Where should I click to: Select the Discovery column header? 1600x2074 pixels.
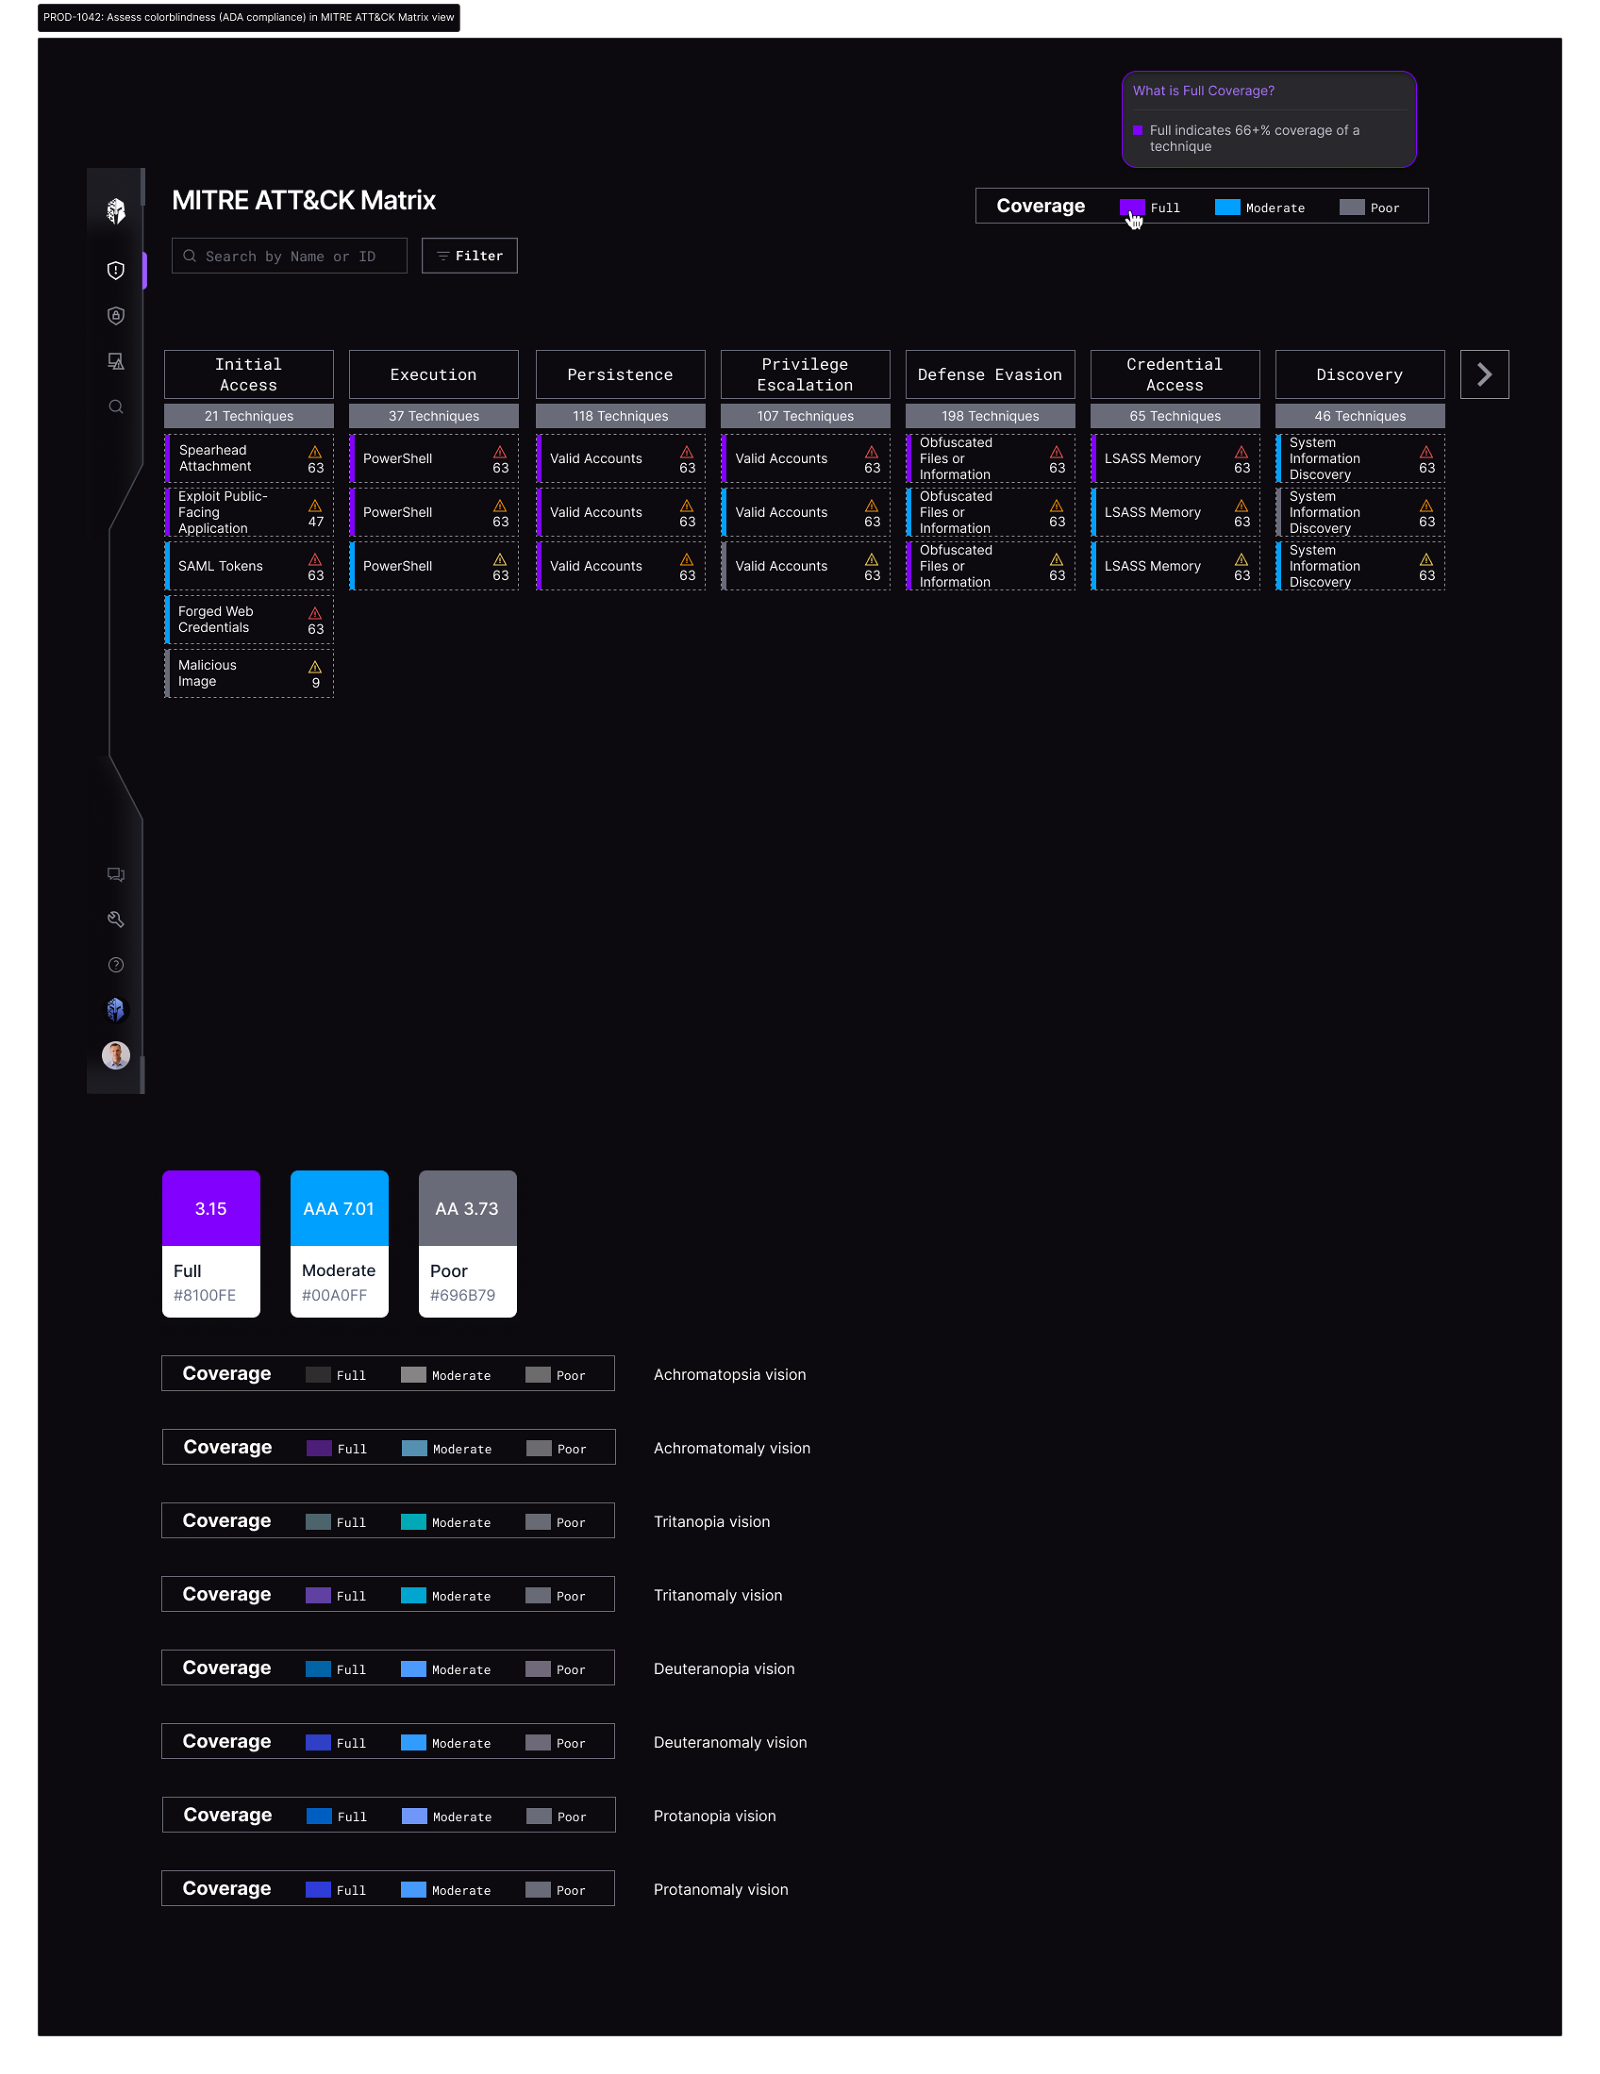(1360, 375)
